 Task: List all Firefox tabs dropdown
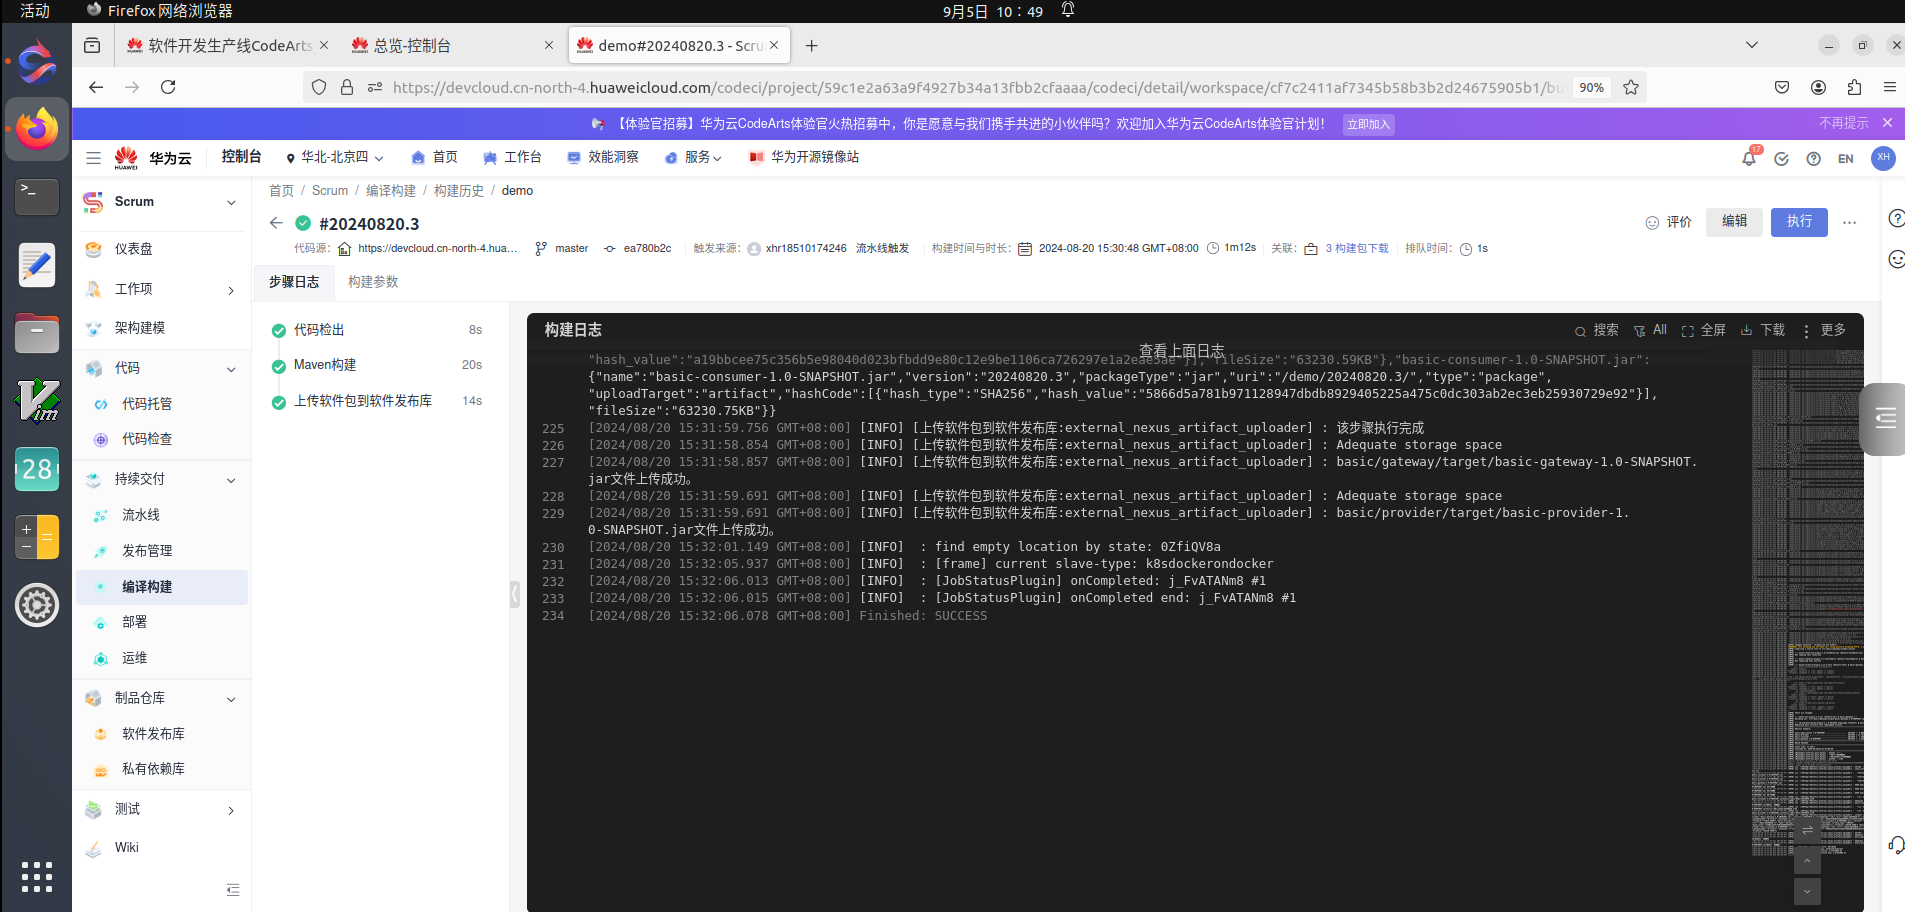pyautogui.click(x=1751, y=45)
